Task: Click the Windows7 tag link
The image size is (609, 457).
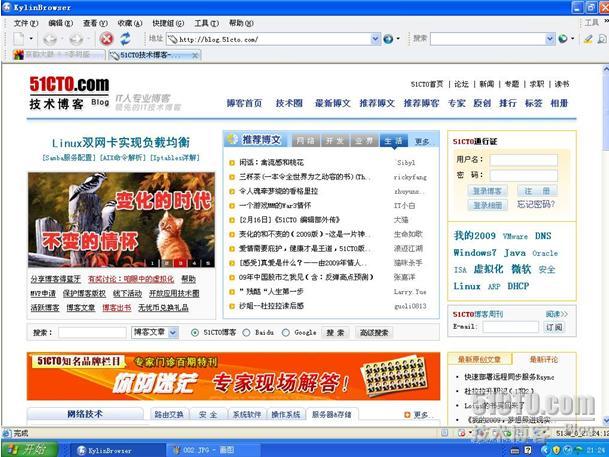Action: click(475, 253)
